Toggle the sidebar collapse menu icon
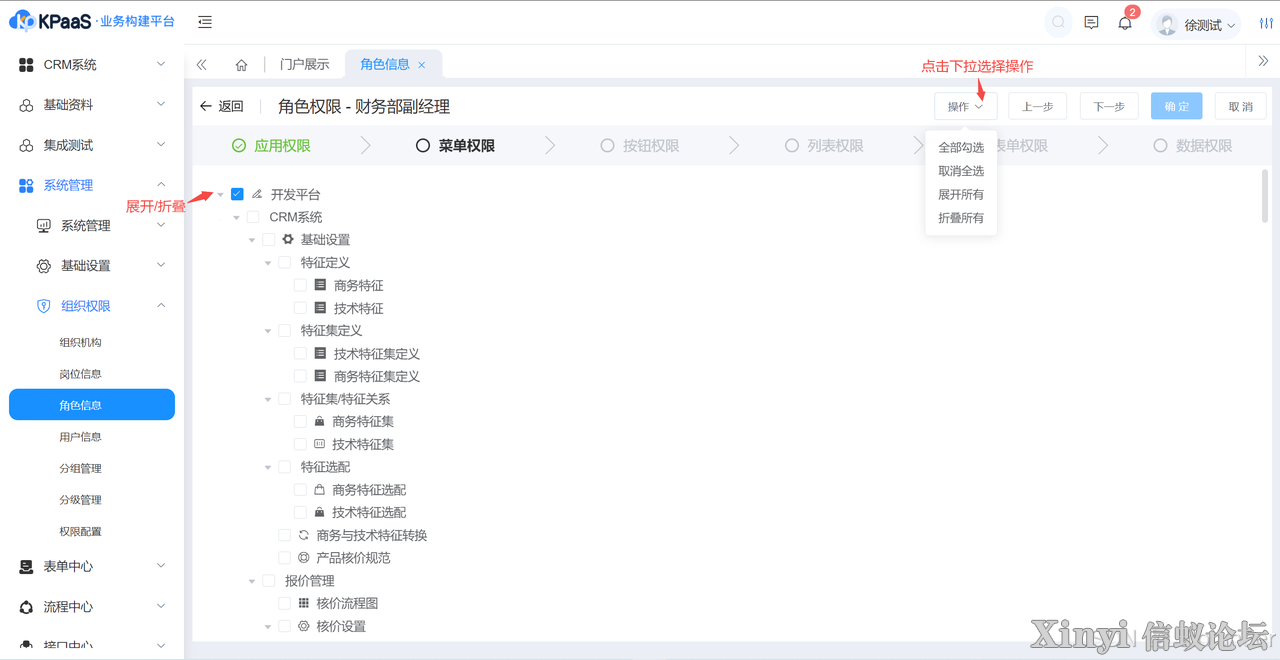The image size is (1280, 660). click(x=204, y=22)
